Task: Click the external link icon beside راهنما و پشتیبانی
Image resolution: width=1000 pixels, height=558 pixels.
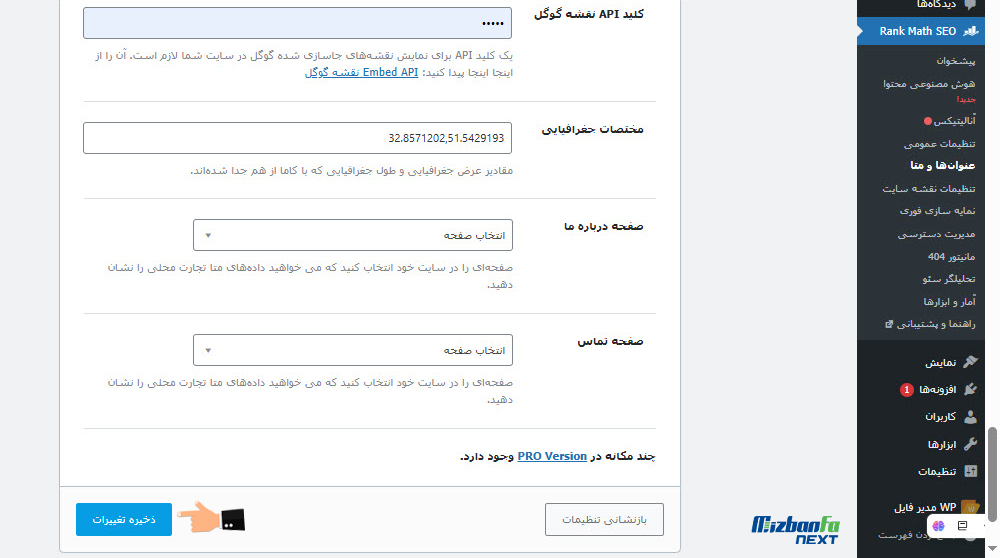Action: (x=888, y=324)
